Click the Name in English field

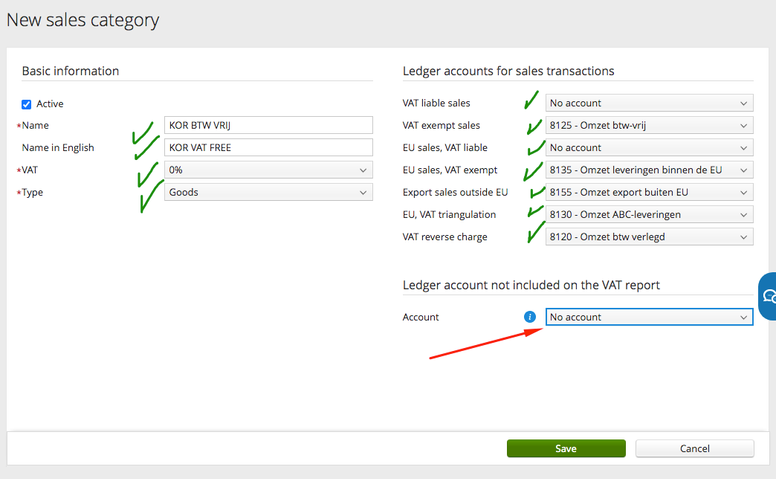pos(268,148)
